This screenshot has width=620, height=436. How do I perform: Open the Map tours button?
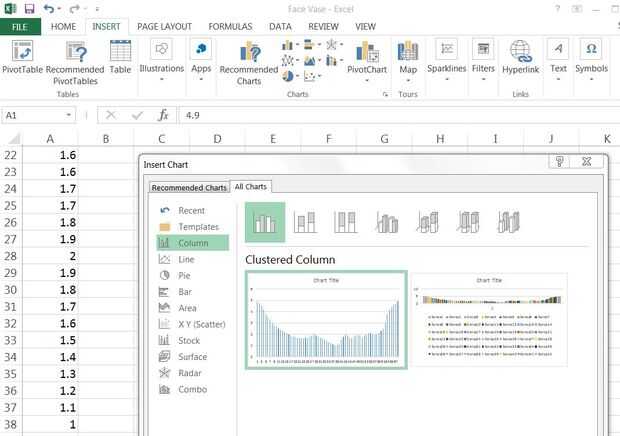[408, 61]
